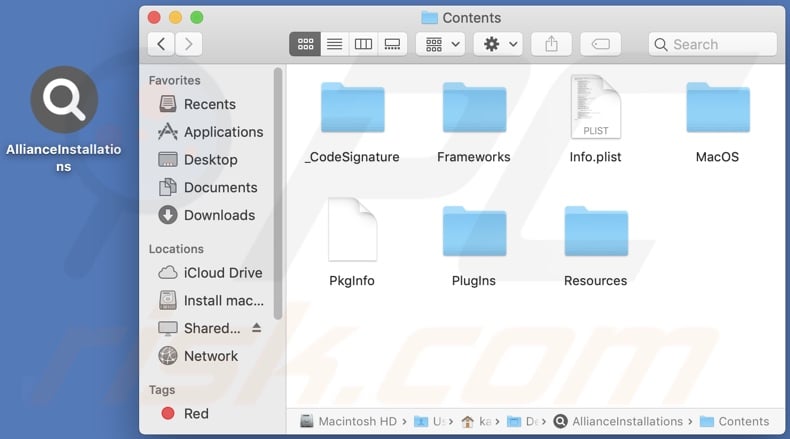Open the group-by arrangement dropdown
Viewport: 790px width, 439px height.
click(440, 44)
